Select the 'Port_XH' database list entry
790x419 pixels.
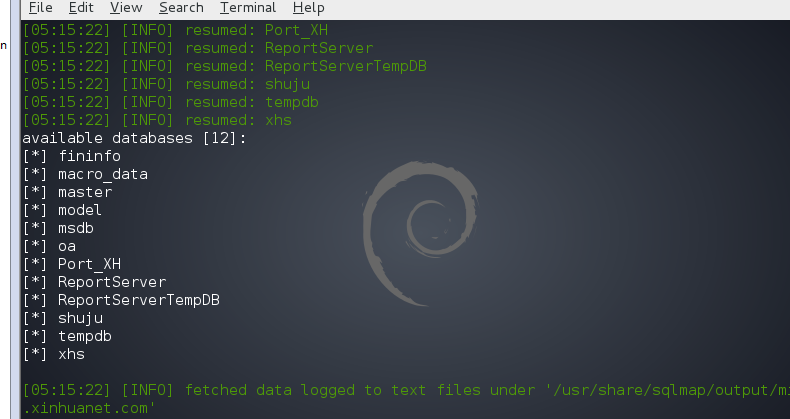point(72,264)
